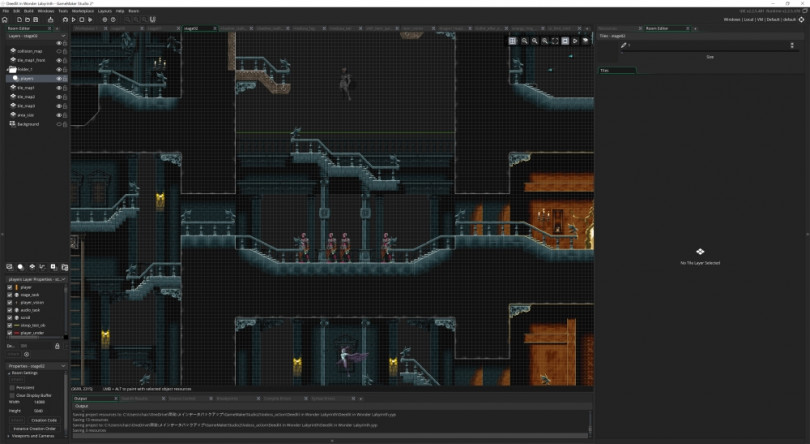Create a new project from the toolbar
The image size is (810, 444).
point(19,20)
